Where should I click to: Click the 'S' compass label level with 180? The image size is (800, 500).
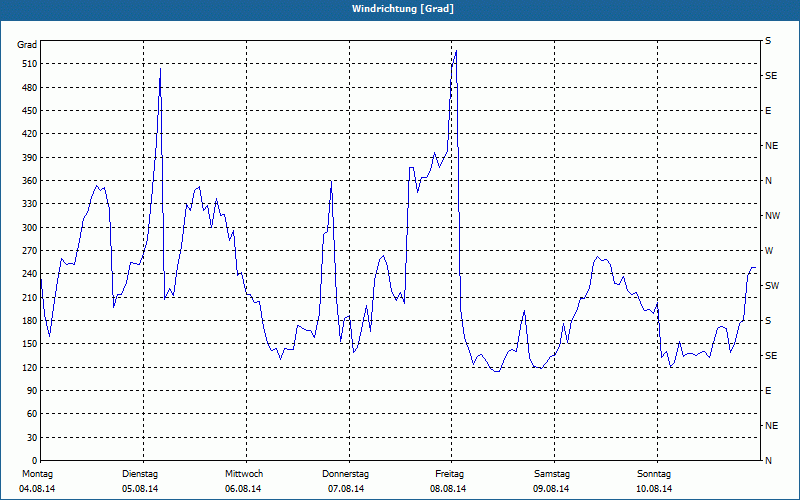[768, 321]
